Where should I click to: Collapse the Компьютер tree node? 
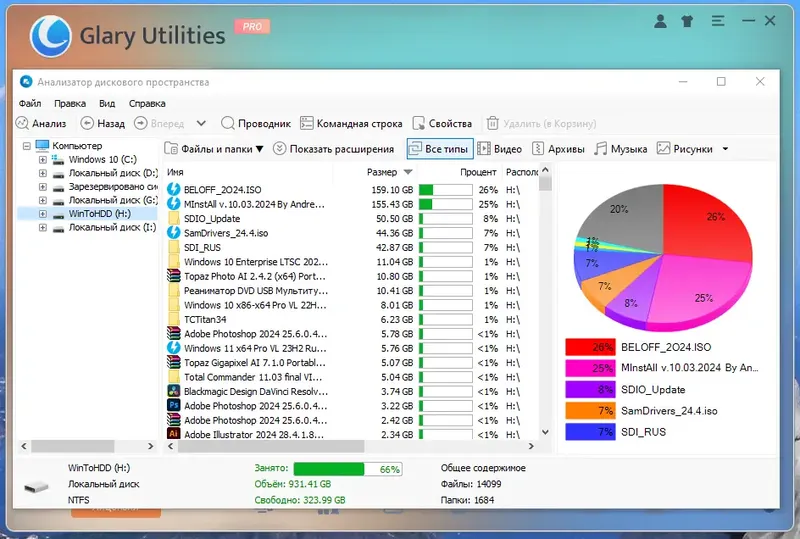click(x=27, y=146)
